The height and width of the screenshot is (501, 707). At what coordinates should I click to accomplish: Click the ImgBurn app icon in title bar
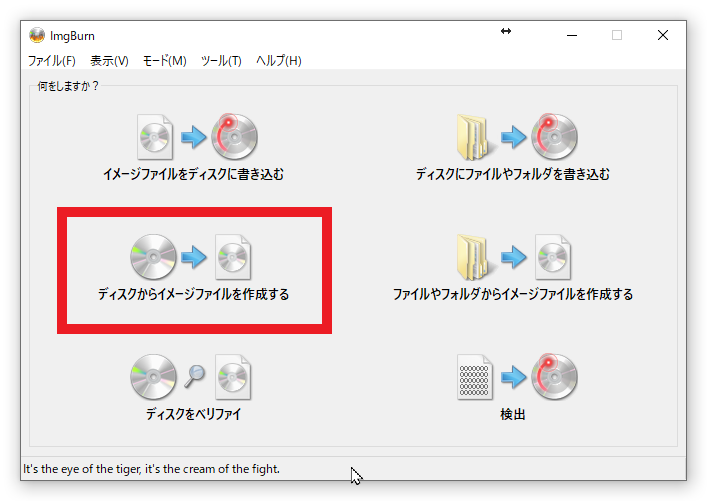pyautogui.click(x=37, y=35)
